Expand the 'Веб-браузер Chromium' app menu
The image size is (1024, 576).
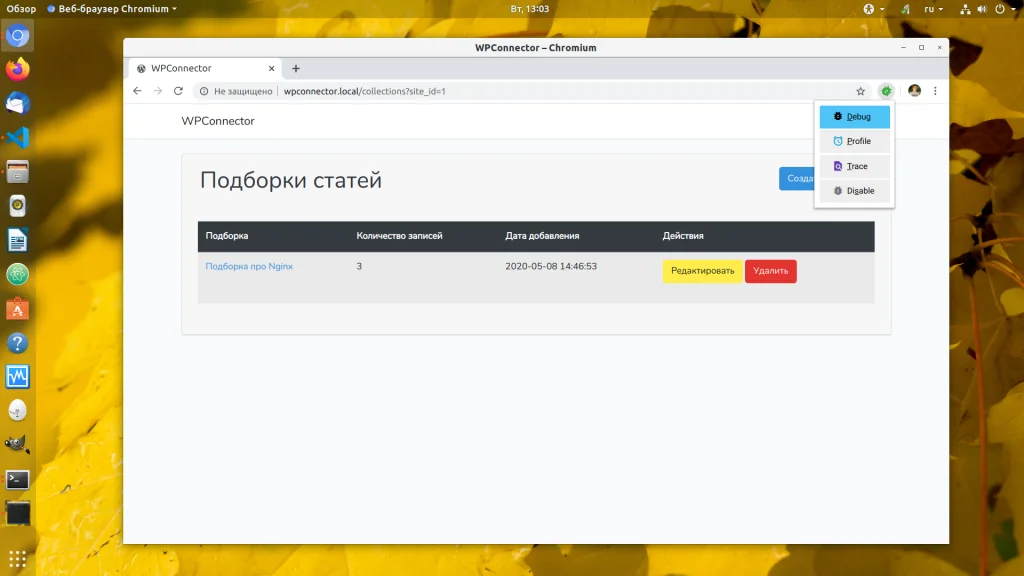coord(112,9)
